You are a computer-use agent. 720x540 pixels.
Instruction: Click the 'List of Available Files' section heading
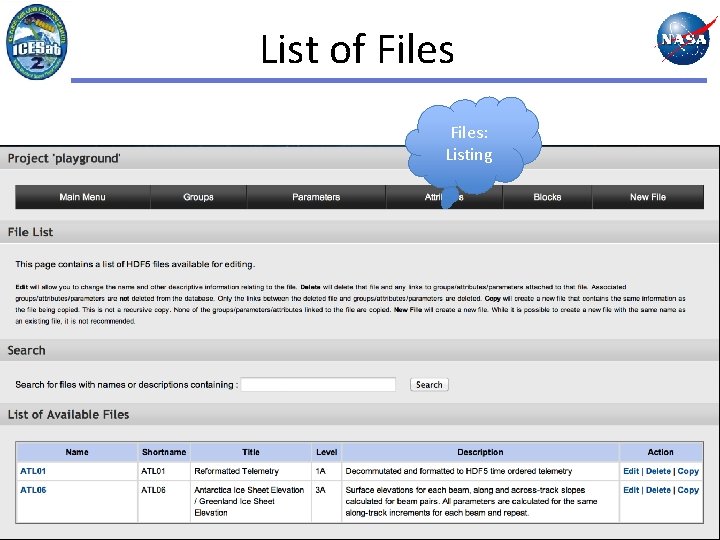point(68,415)
